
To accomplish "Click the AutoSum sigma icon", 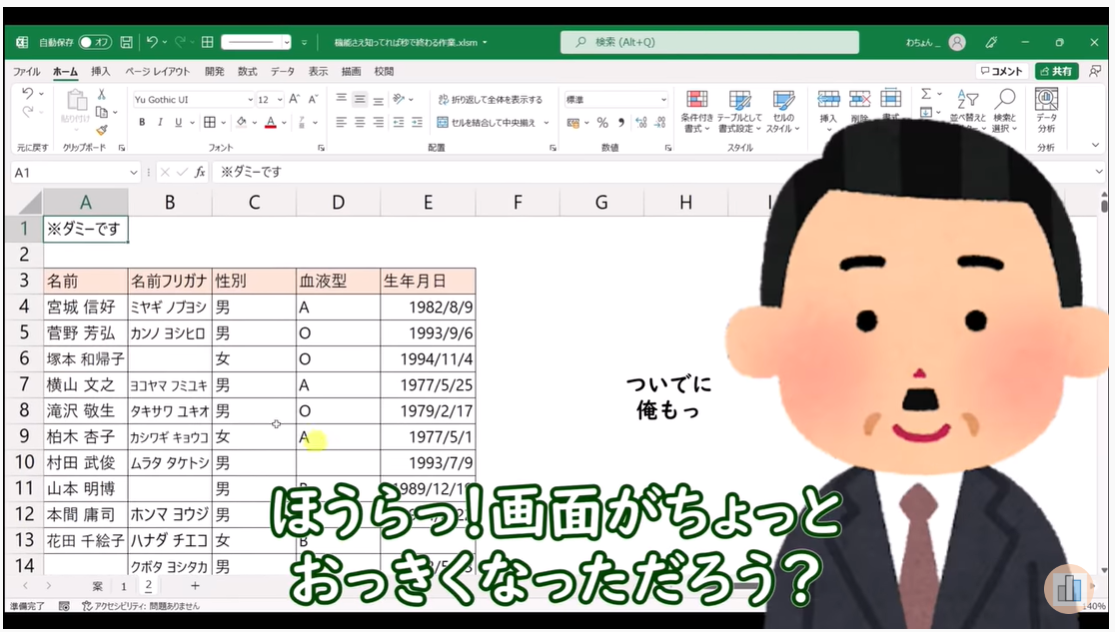I will pos(926,94).
